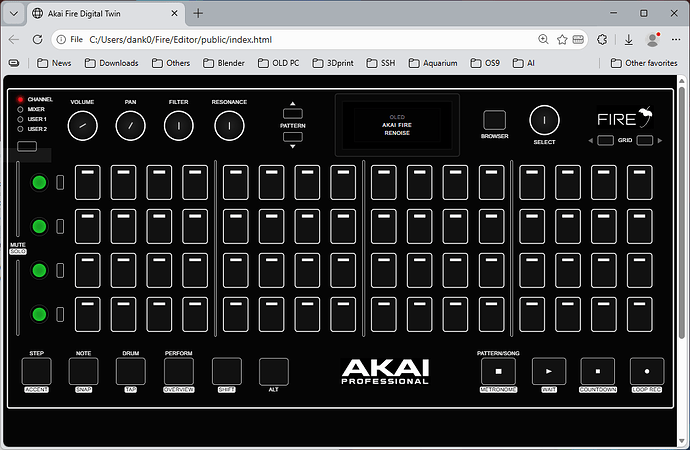
Task: Click the first pad in the top row
Action: [x=88, y=183]
